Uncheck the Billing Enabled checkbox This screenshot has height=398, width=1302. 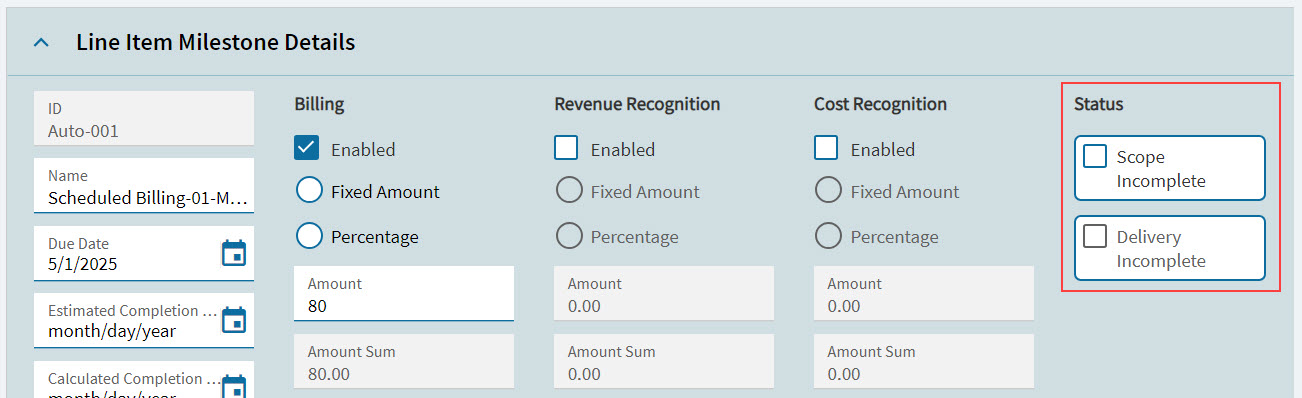307,148
